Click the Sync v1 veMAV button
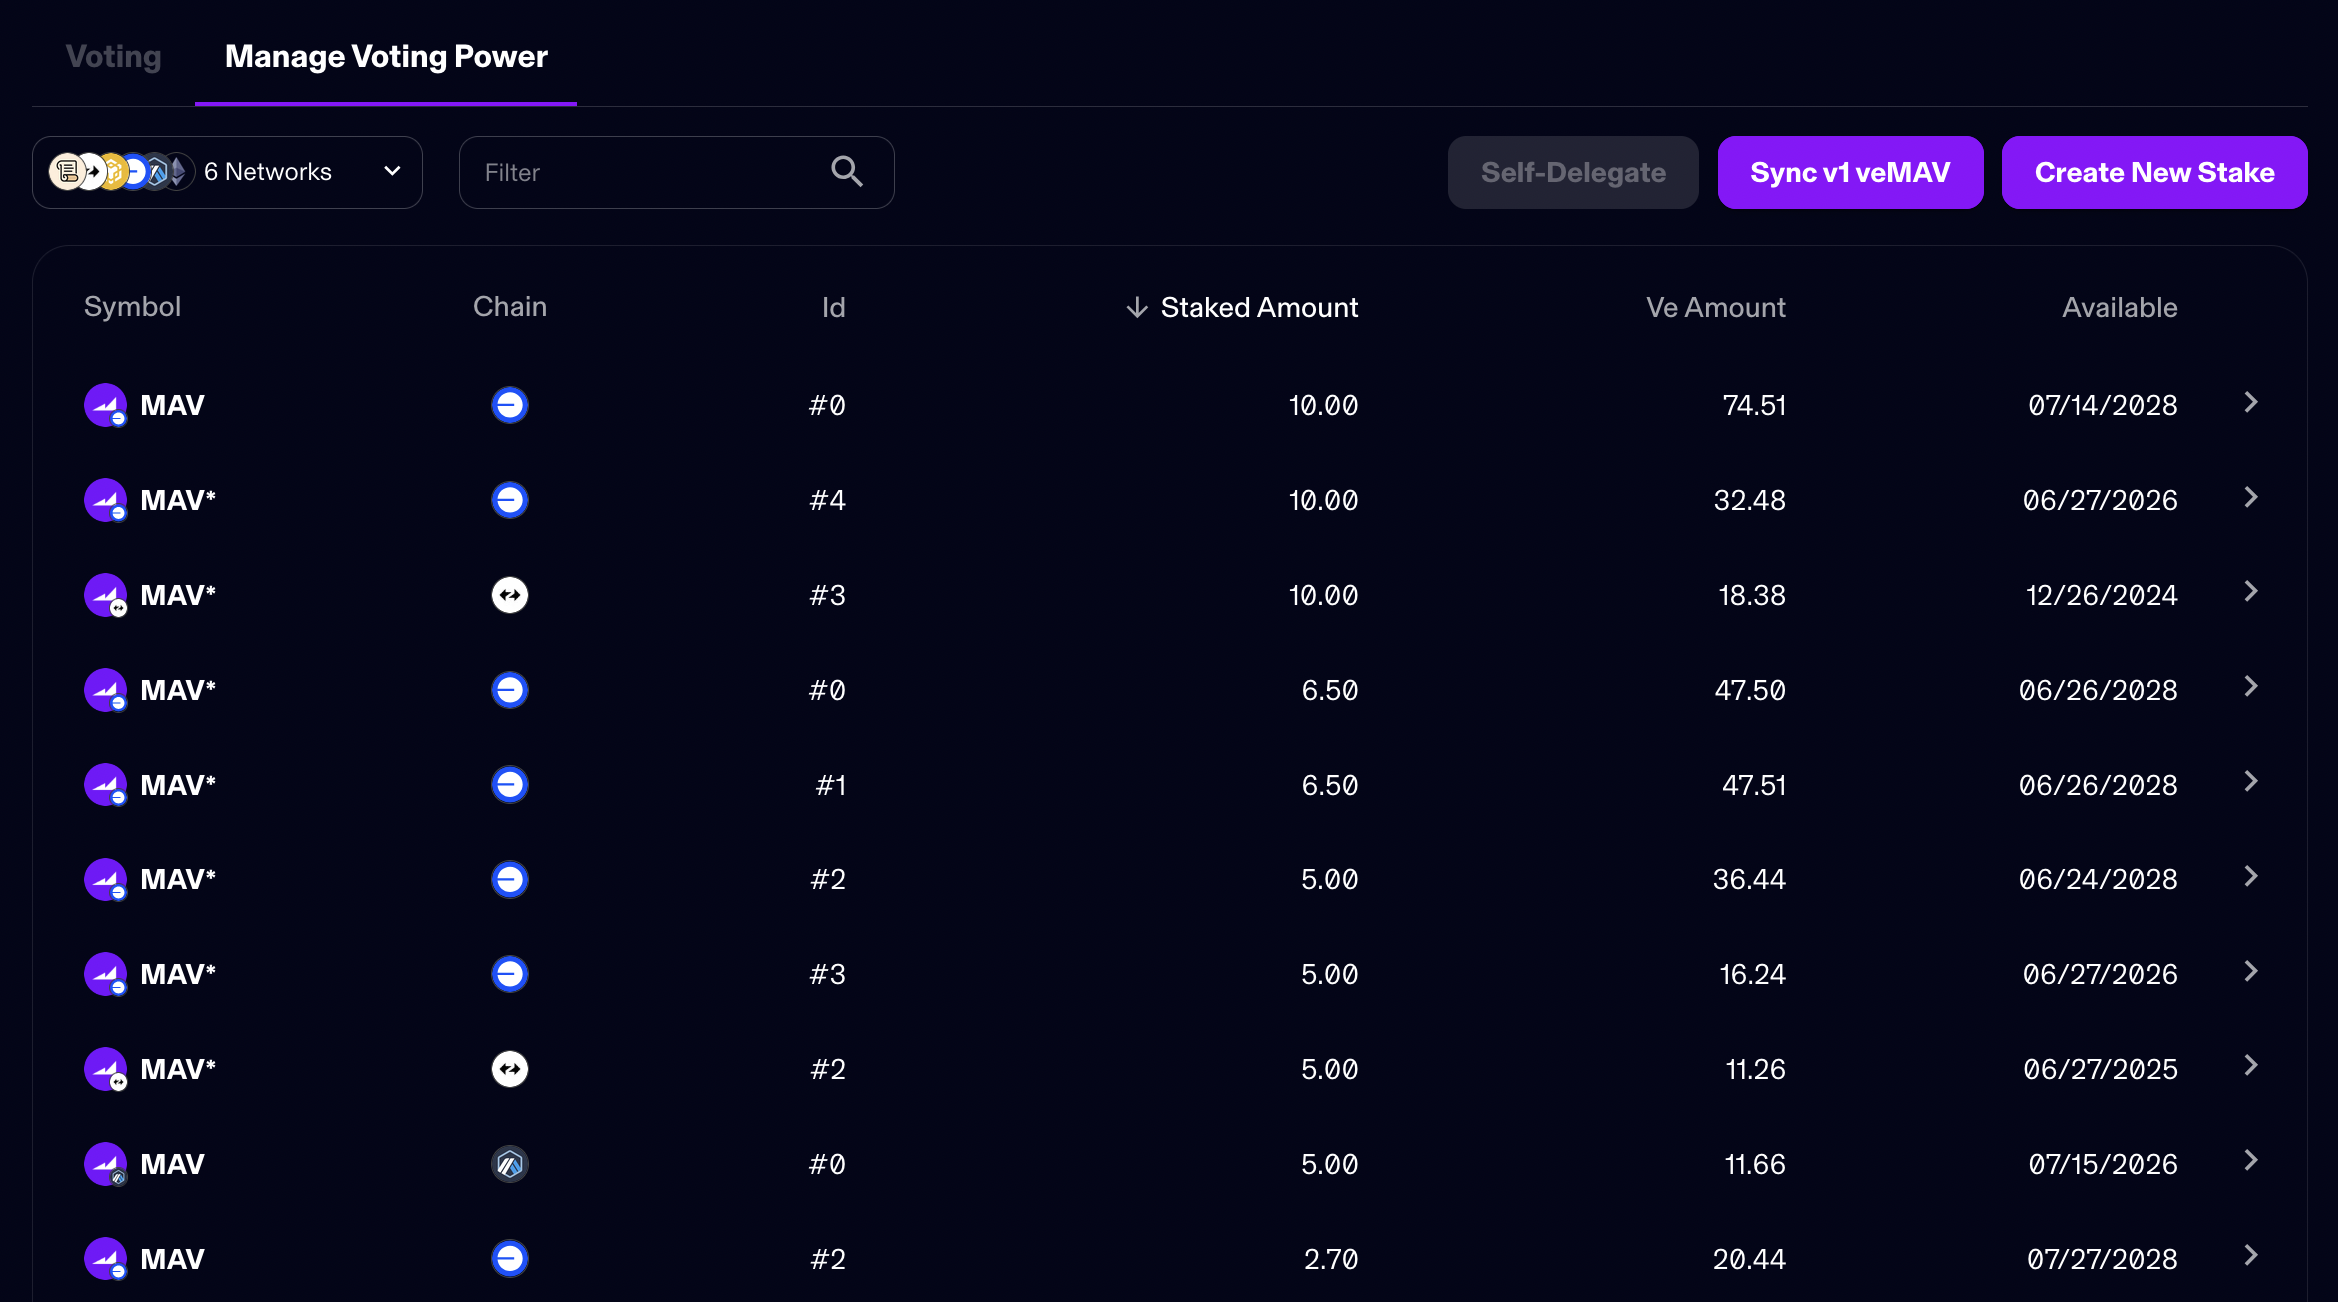This screenshot has width=2338, height=1302. pyautogui.click(x=1850, y=172)
